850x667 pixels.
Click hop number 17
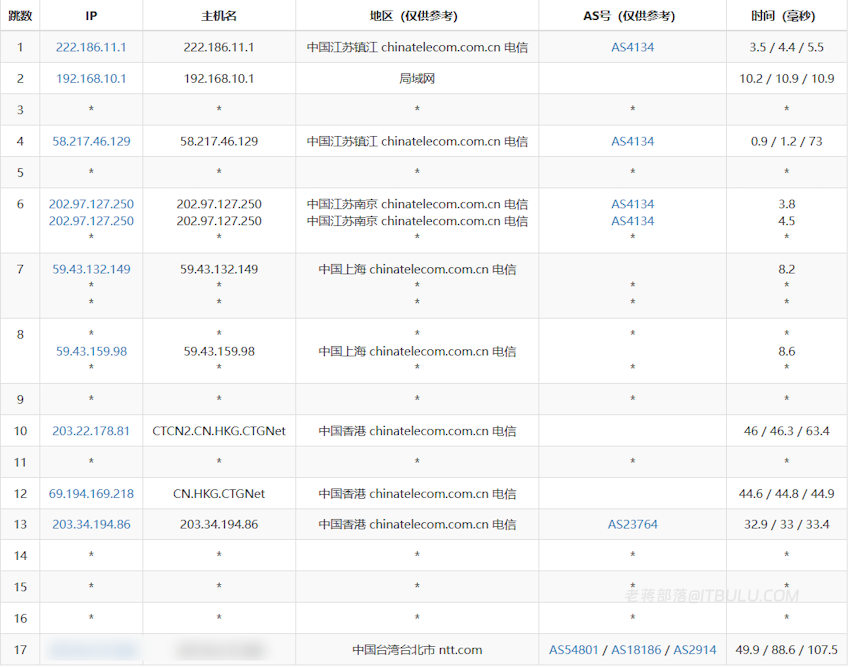click(x=20, y=650)
